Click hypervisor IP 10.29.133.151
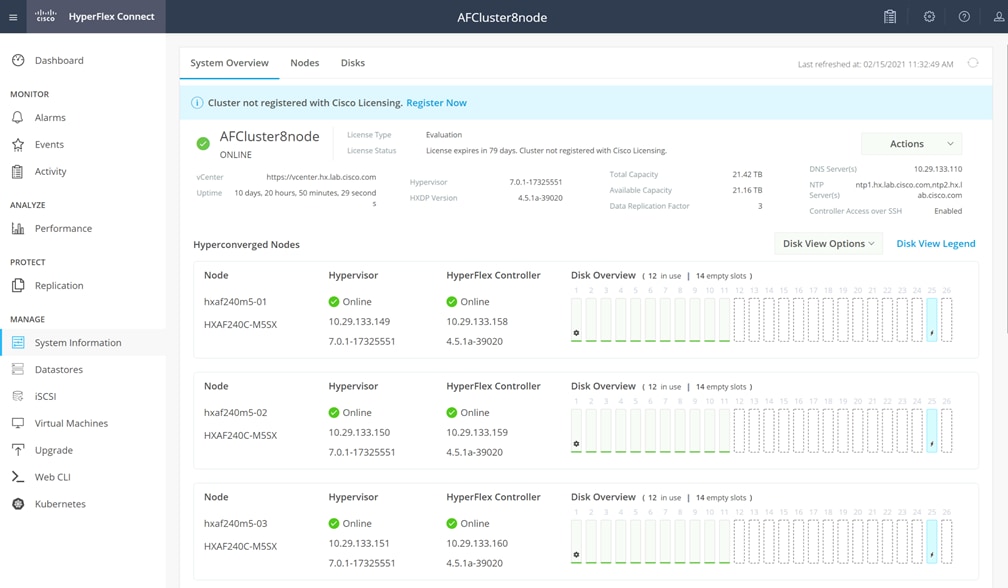The image size is (1008, 588). tap(359, 544)
